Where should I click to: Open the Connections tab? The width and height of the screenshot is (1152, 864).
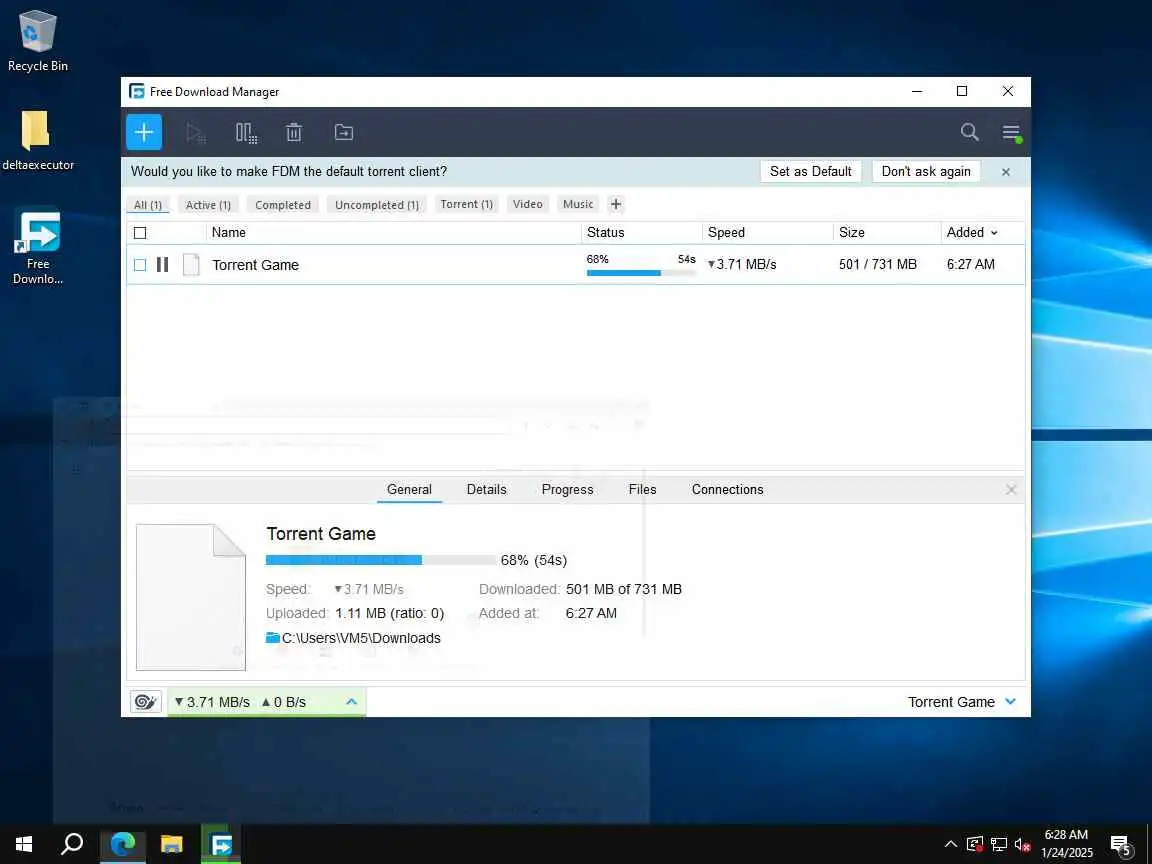tap(727, 489)
